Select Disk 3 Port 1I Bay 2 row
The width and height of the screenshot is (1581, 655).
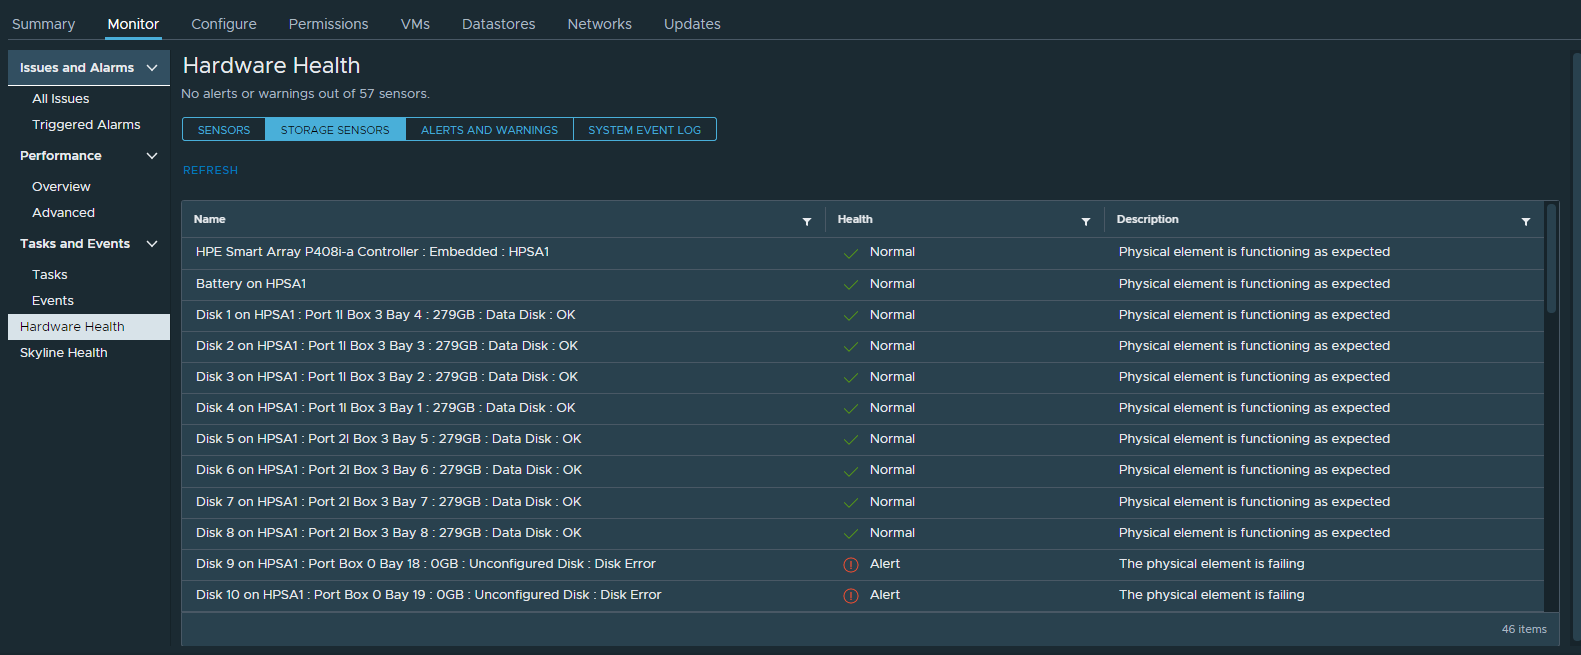click(863, 378)
